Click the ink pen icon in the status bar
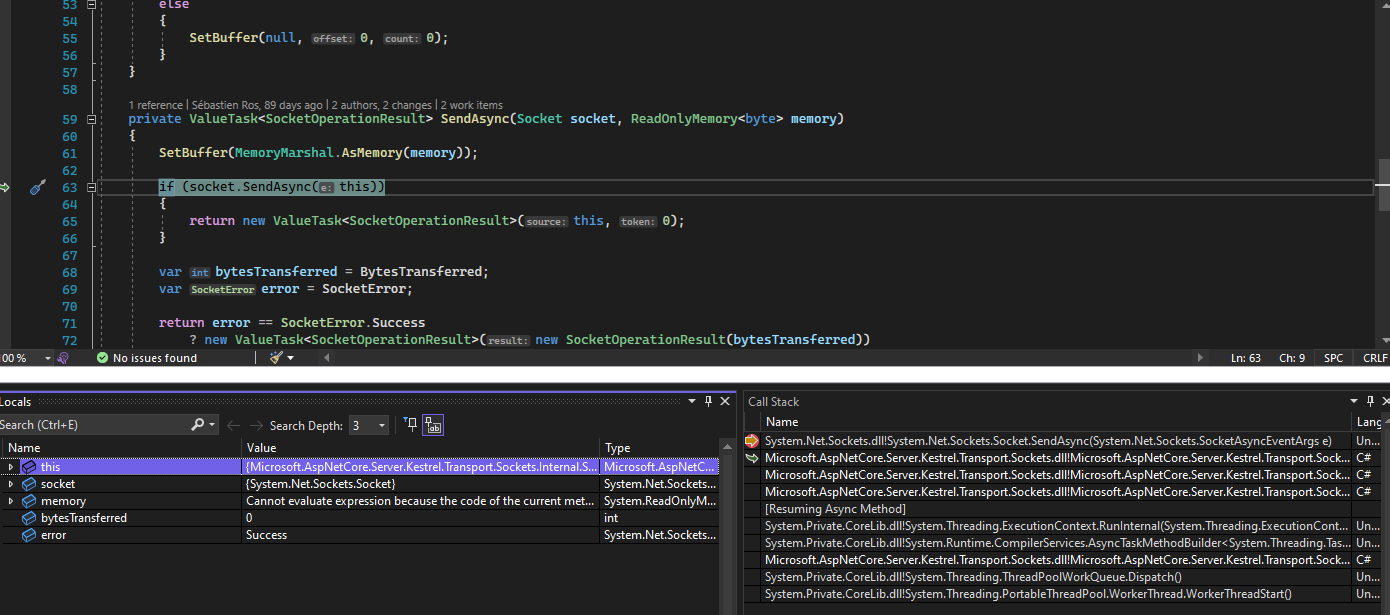1390x615 pixels. 278,357
